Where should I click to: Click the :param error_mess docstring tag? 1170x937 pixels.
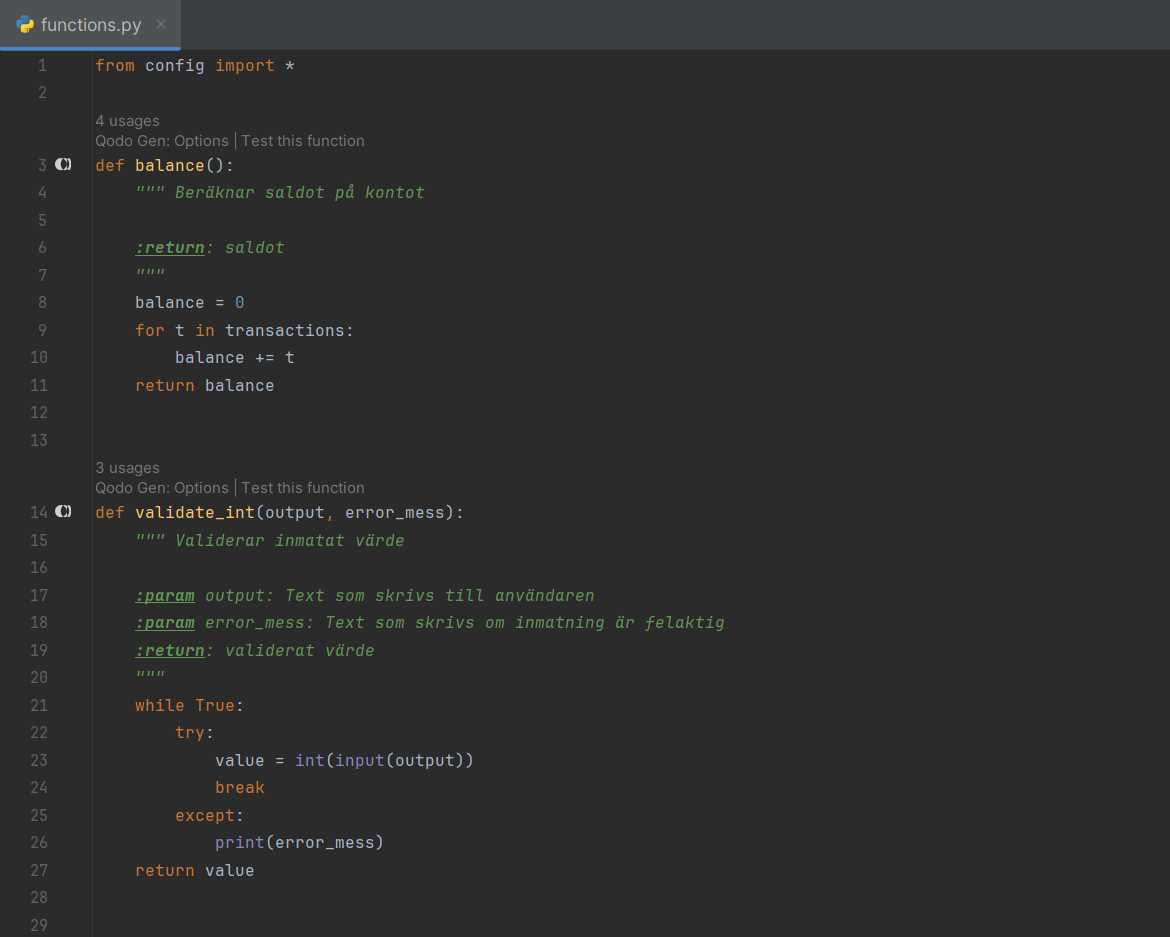coord(165,623)
